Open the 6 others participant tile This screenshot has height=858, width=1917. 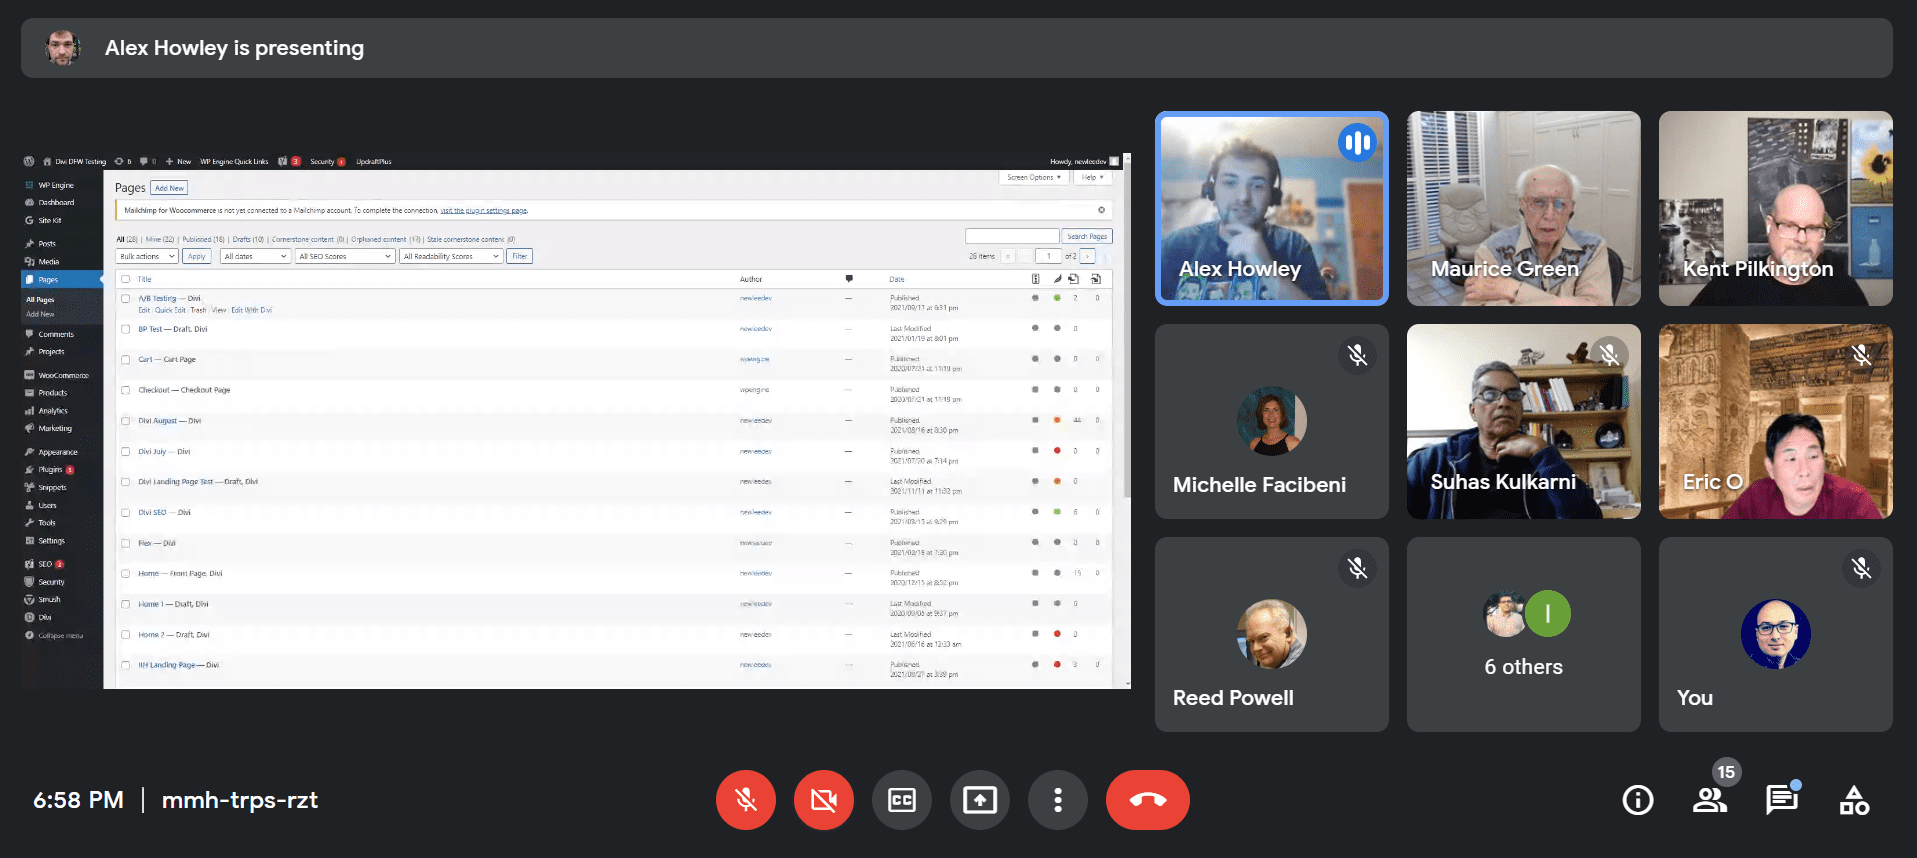(1524, 634)
